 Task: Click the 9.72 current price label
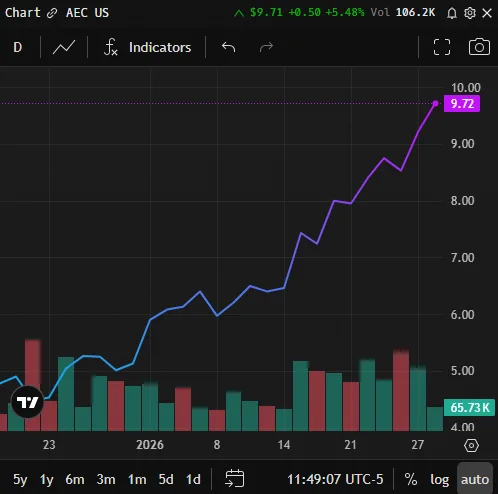tap(462, 104)
